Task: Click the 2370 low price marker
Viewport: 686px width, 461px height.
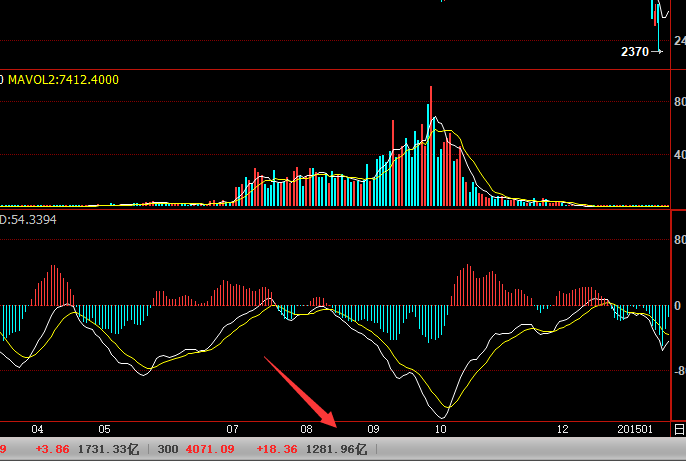Action: 636,50
